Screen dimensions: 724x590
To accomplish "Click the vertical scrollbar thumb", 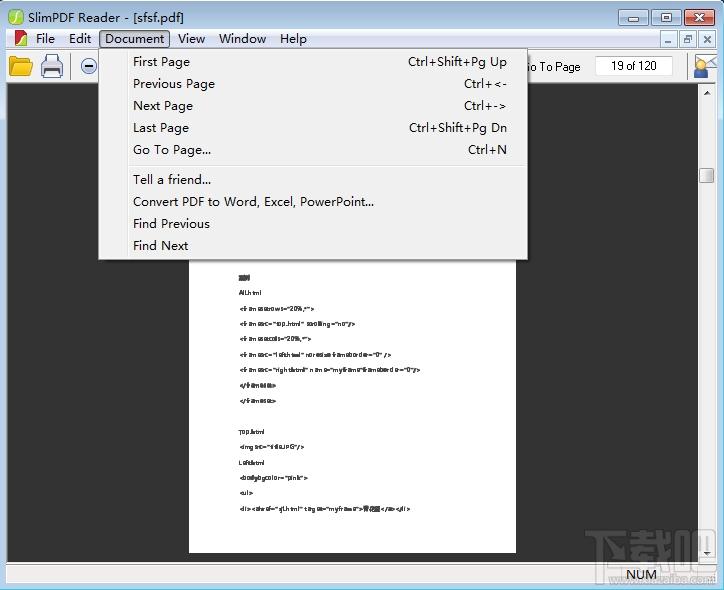I will [706, 175].
